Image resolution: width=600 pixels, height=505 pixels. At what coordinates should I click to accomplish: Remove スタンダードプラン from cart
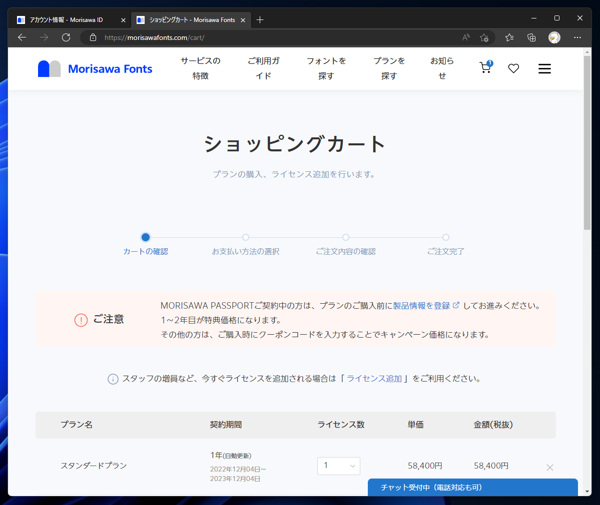(x=549, y=468)
